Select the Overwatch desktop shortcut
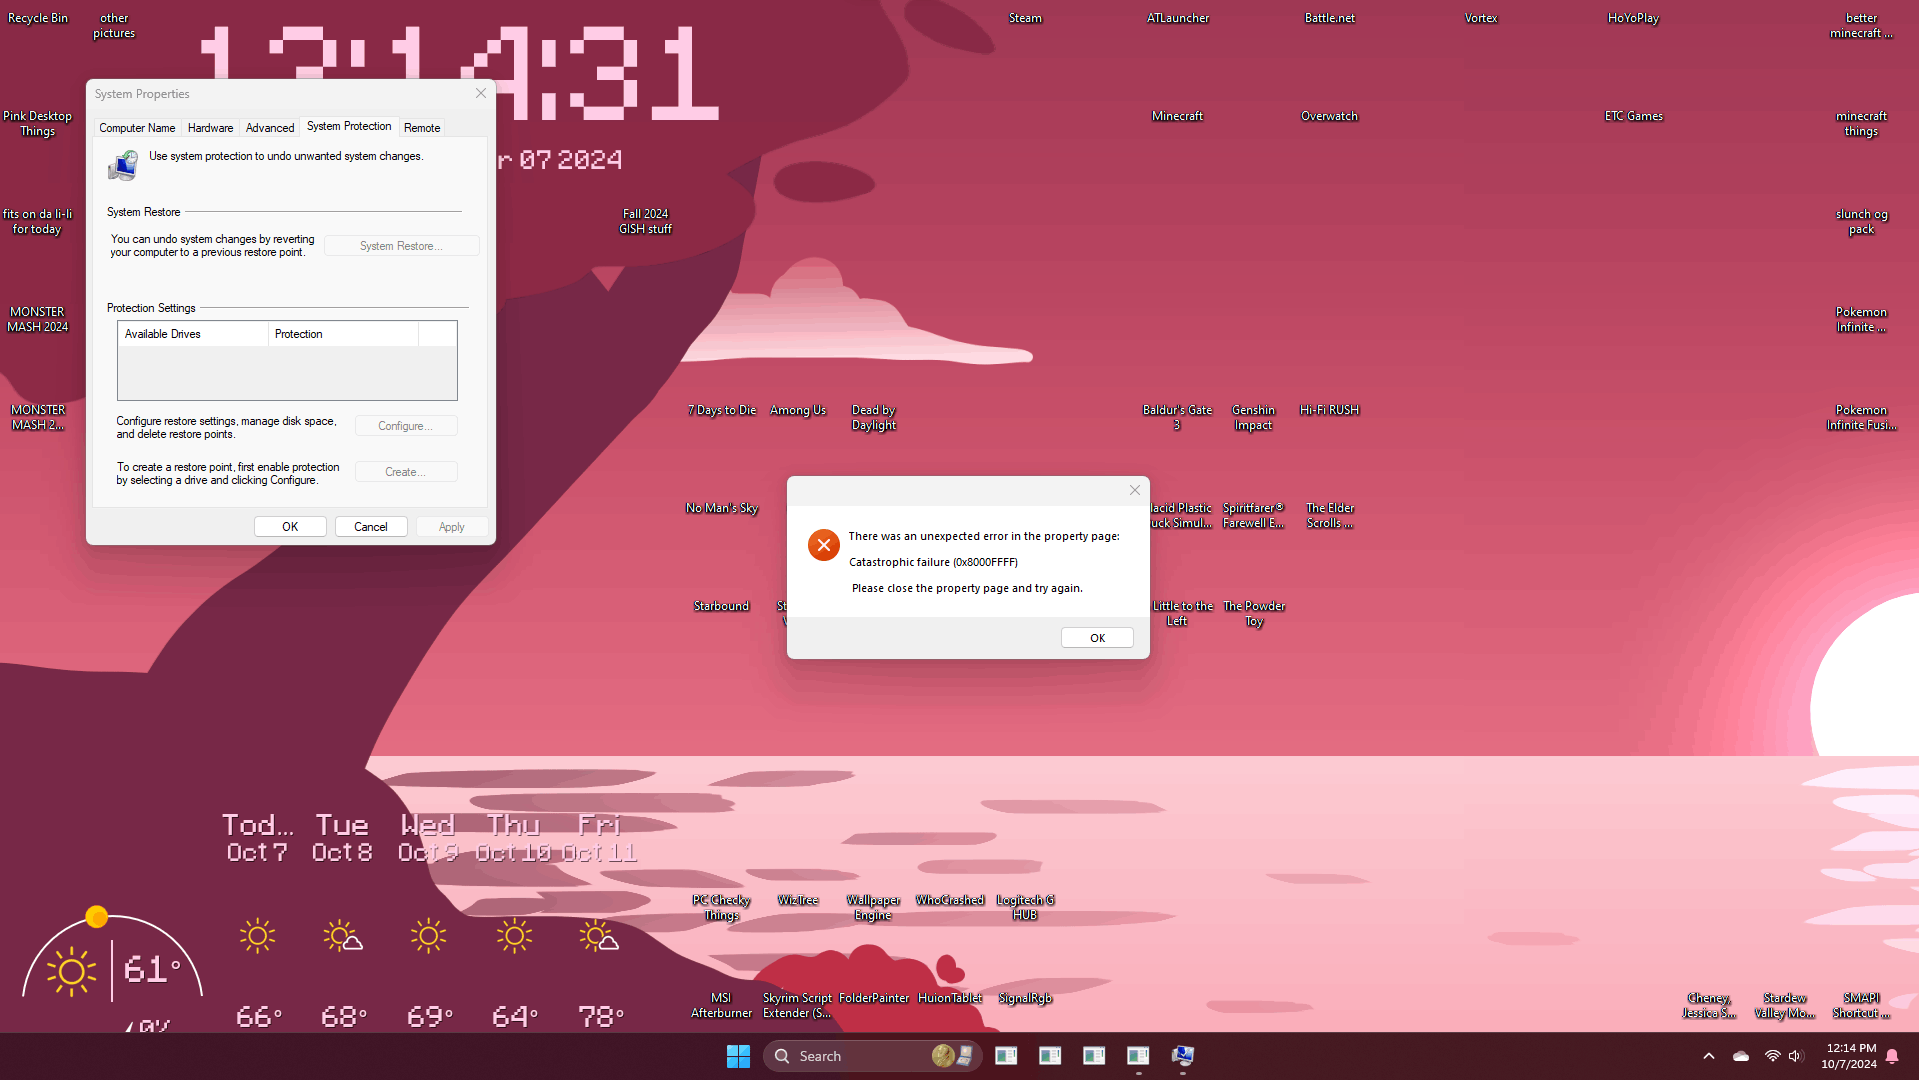The width and height of the screenshot is (1919, 1080). [1329, 116]
